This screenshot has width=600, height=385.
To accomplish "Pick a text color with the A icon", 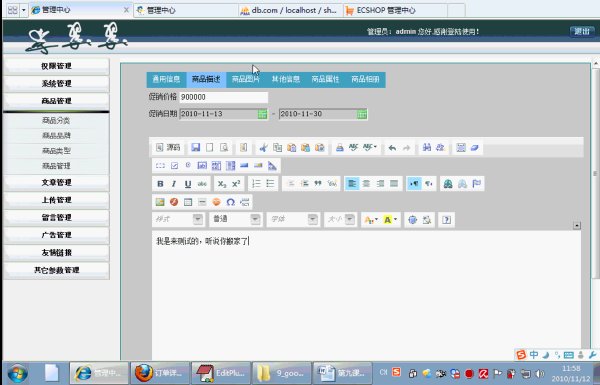I will [371, 220].
